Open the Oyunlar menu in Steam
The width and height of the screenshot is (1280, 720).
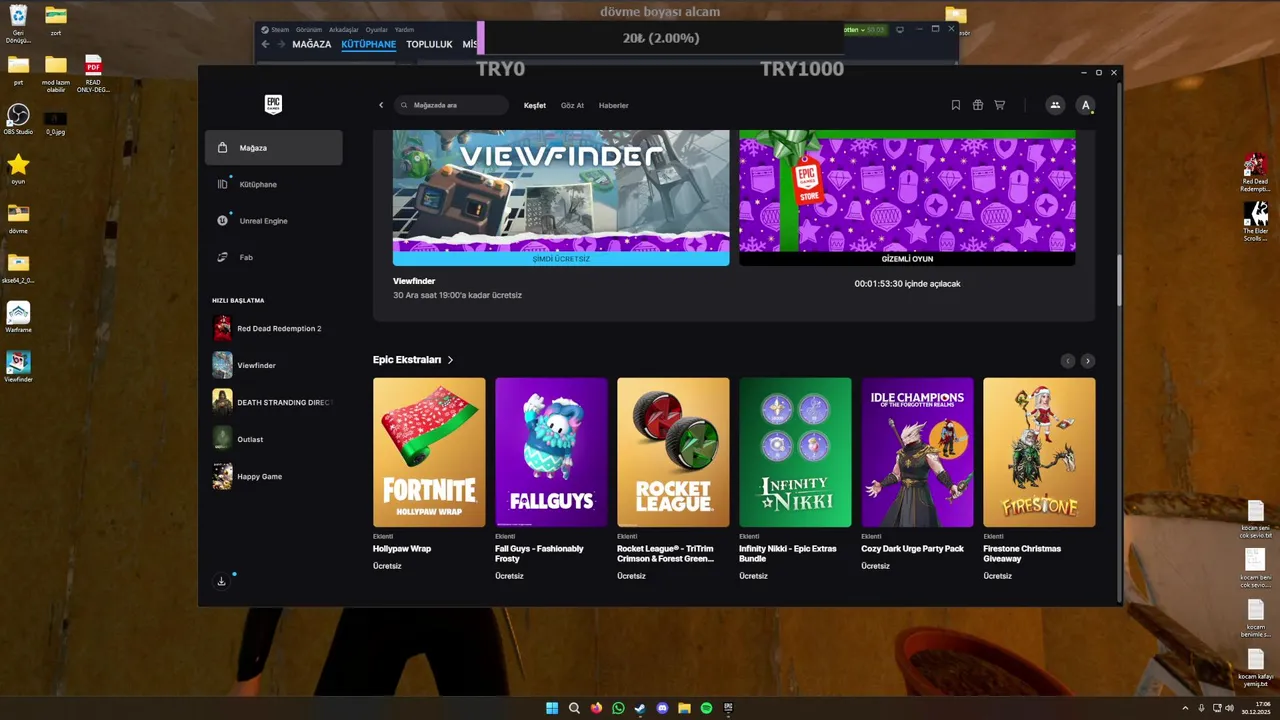pos(376,30)
